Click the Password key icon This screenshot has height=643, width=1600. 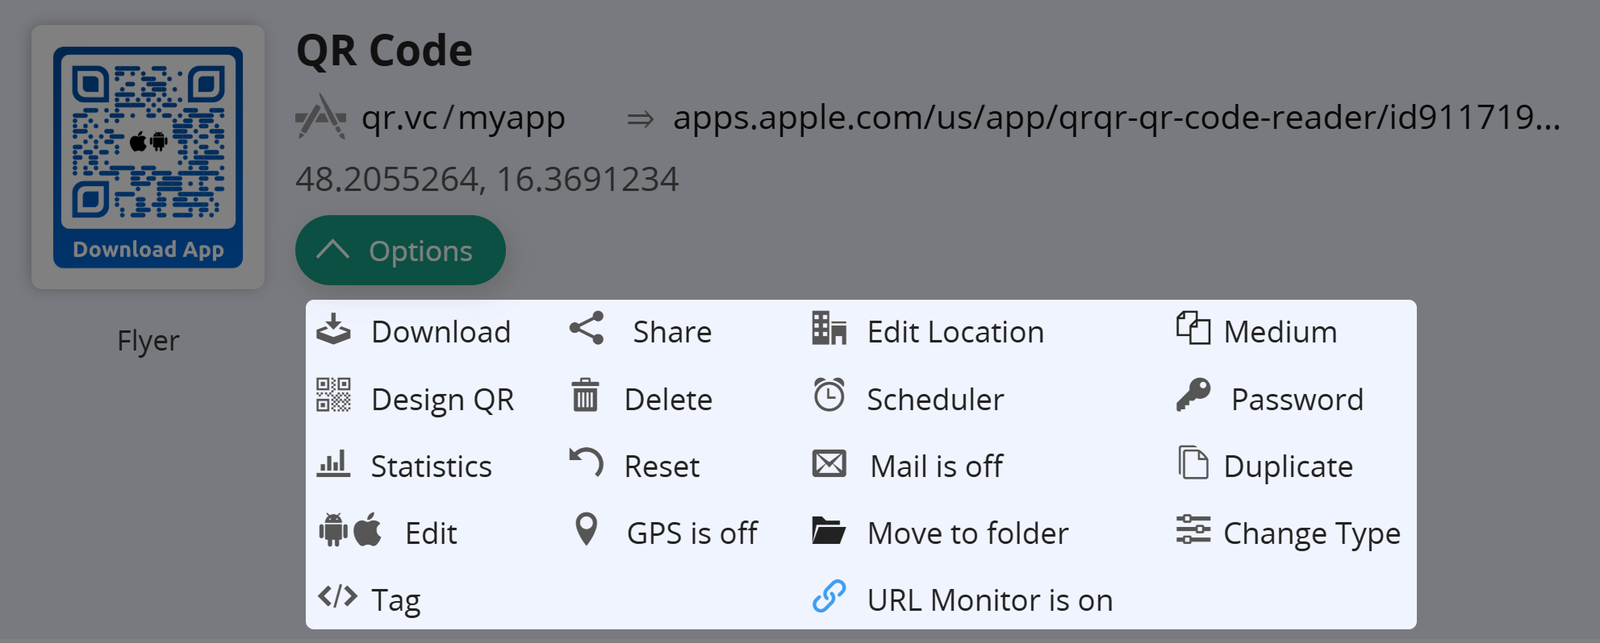point(1193,396)
